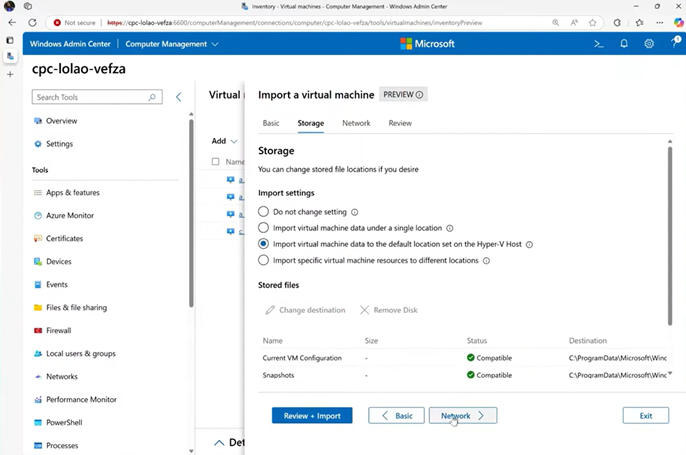Click the import panel vertical scrollbar
The height and width of the screenshot is (455, 686).
pyautogui.click(x=670, y=236)
